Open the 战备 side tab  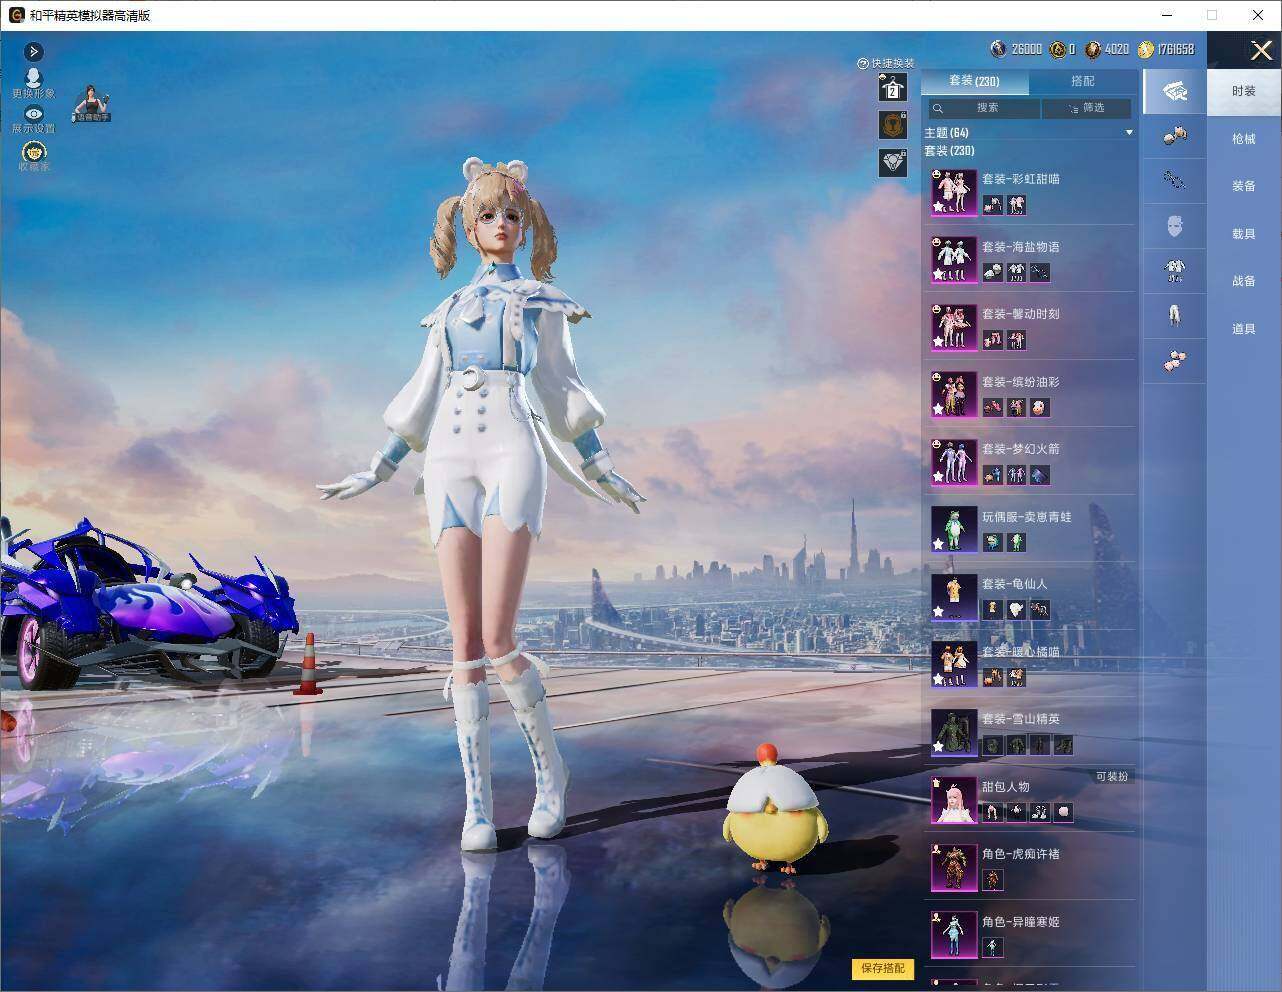coord(1244,281)
